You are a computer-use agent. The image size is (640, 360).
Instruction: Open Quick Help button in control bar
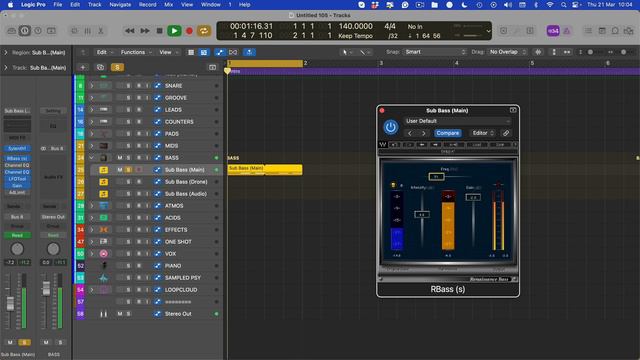[38, 31]
